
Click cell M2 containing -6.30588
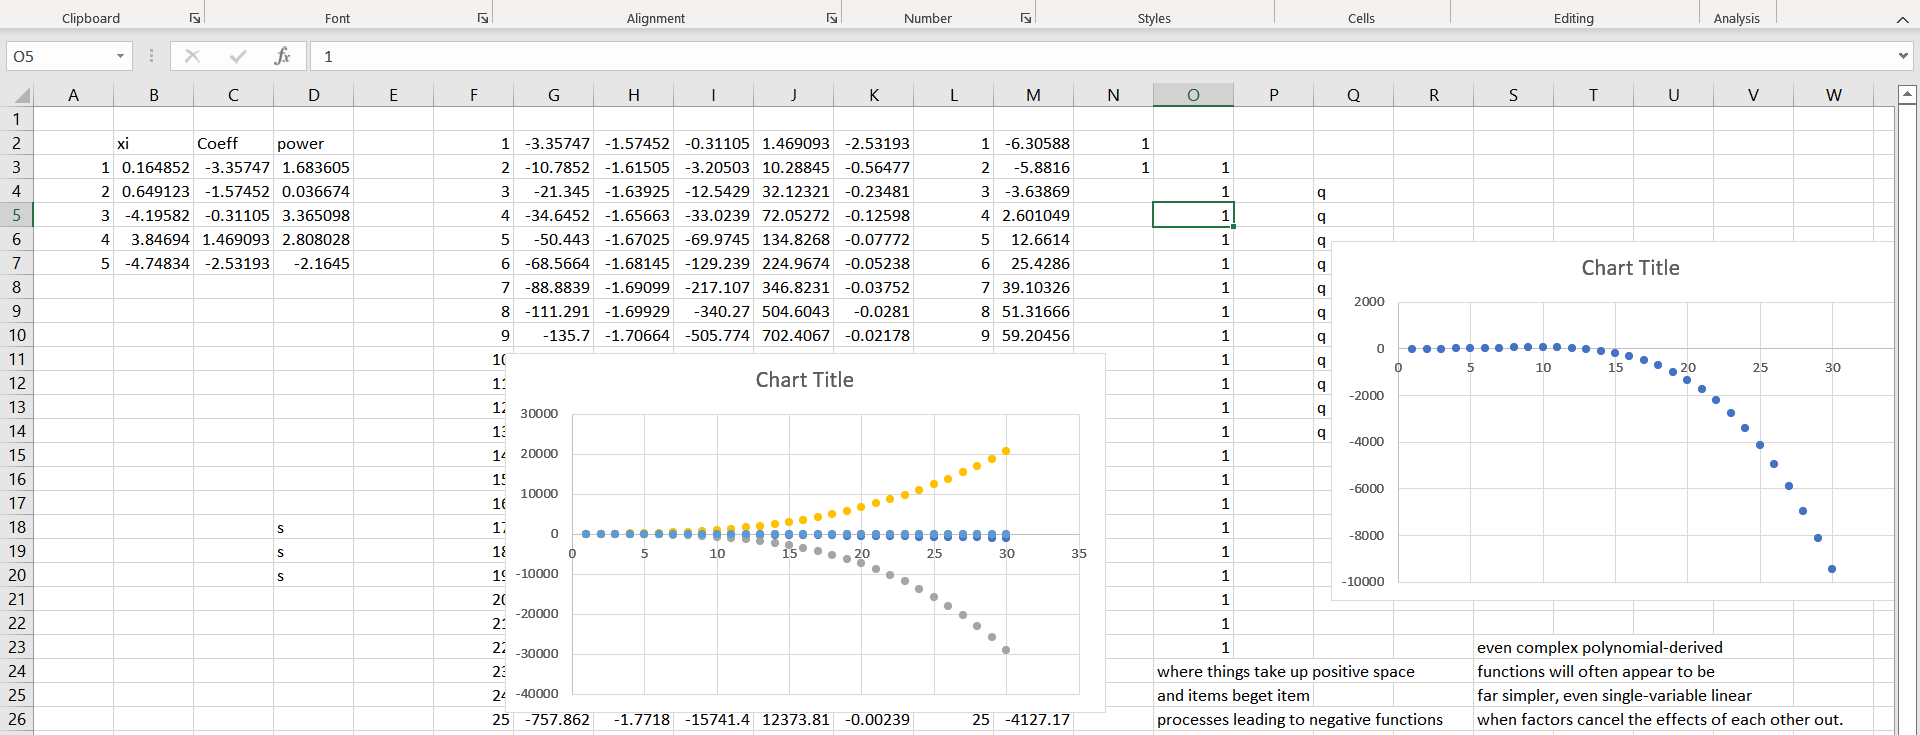click(x=1033, y=143)
